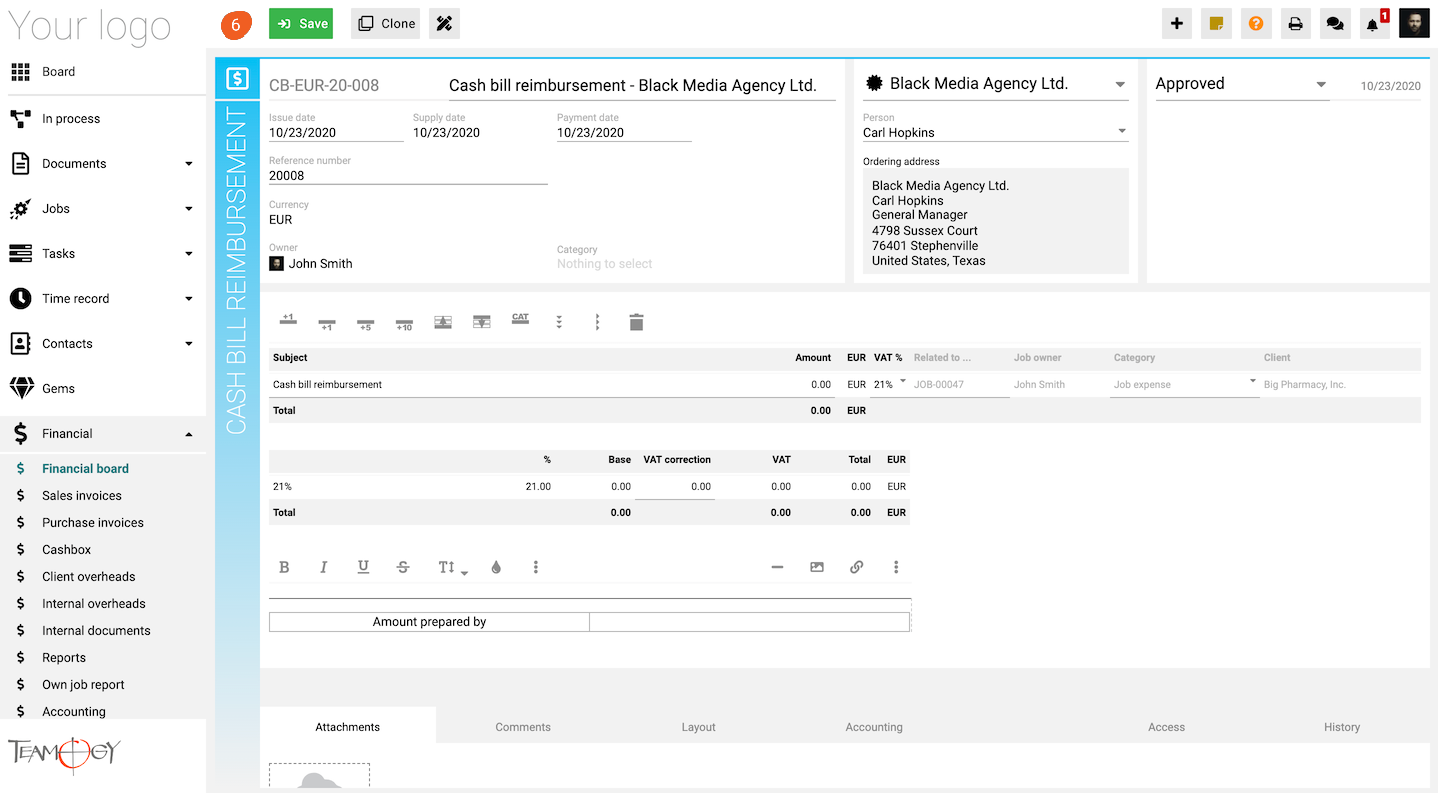Add ten rows with +10 icon
Image resolution: width=1438 pixels, height=793 pixels.
point(404,323)
